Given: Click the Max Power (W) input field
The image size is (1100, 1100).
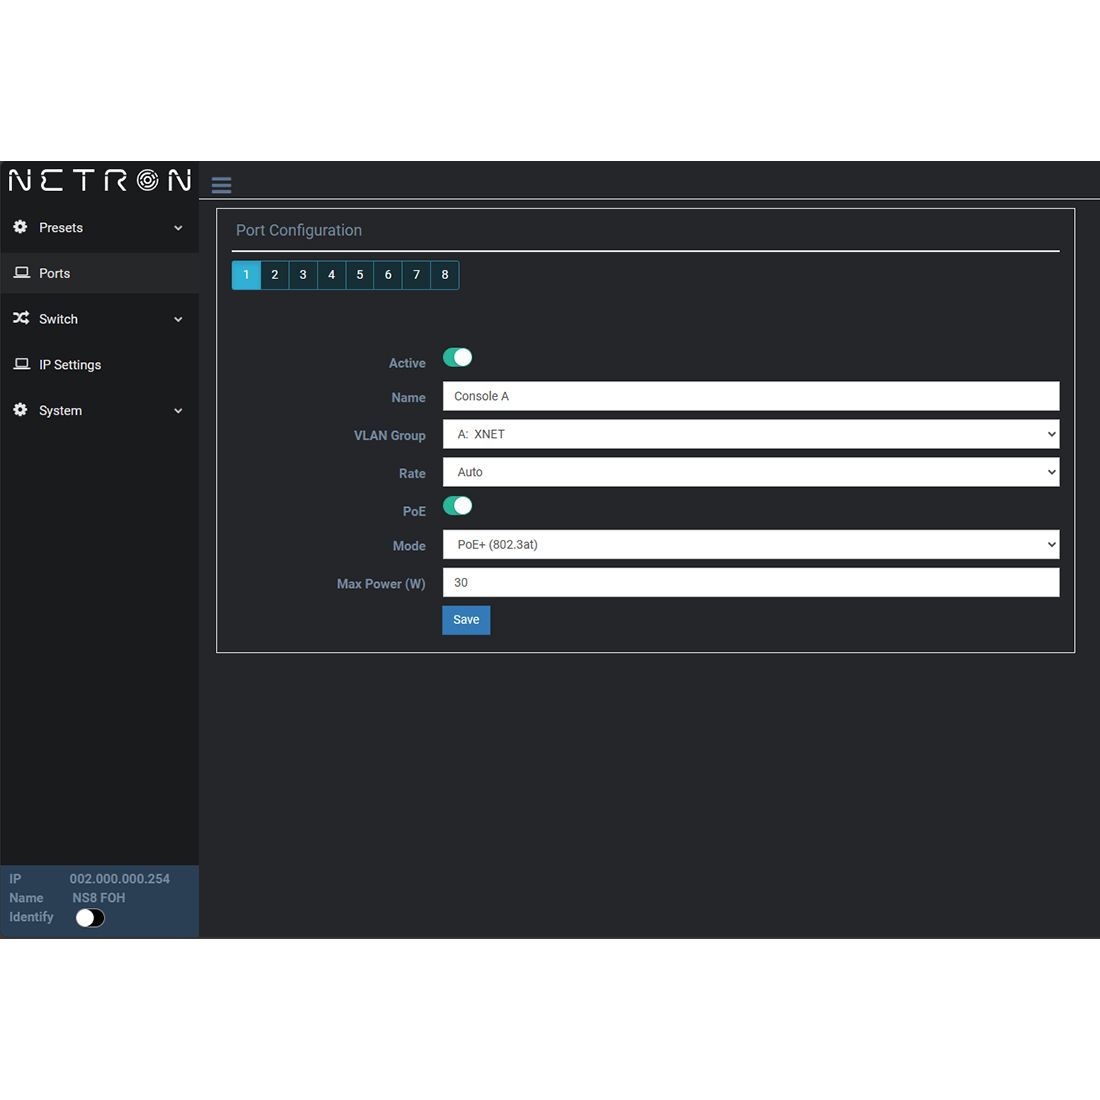Looking at the screenshot, I should [750, 583].
